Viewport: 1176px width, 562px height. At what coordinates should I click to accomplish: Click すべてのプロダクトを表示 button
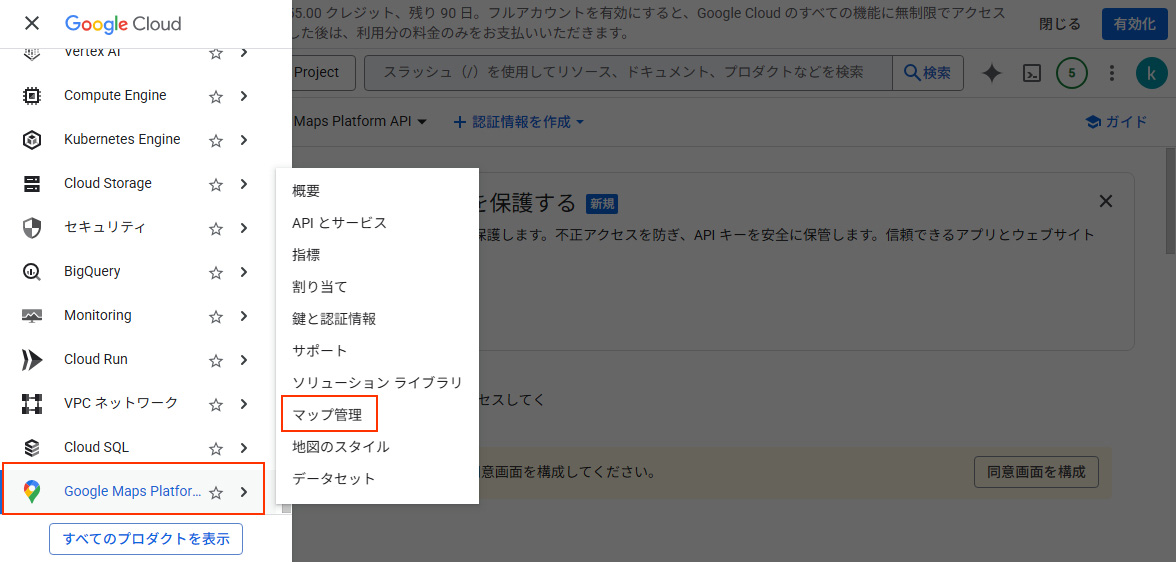click(146, 539)
